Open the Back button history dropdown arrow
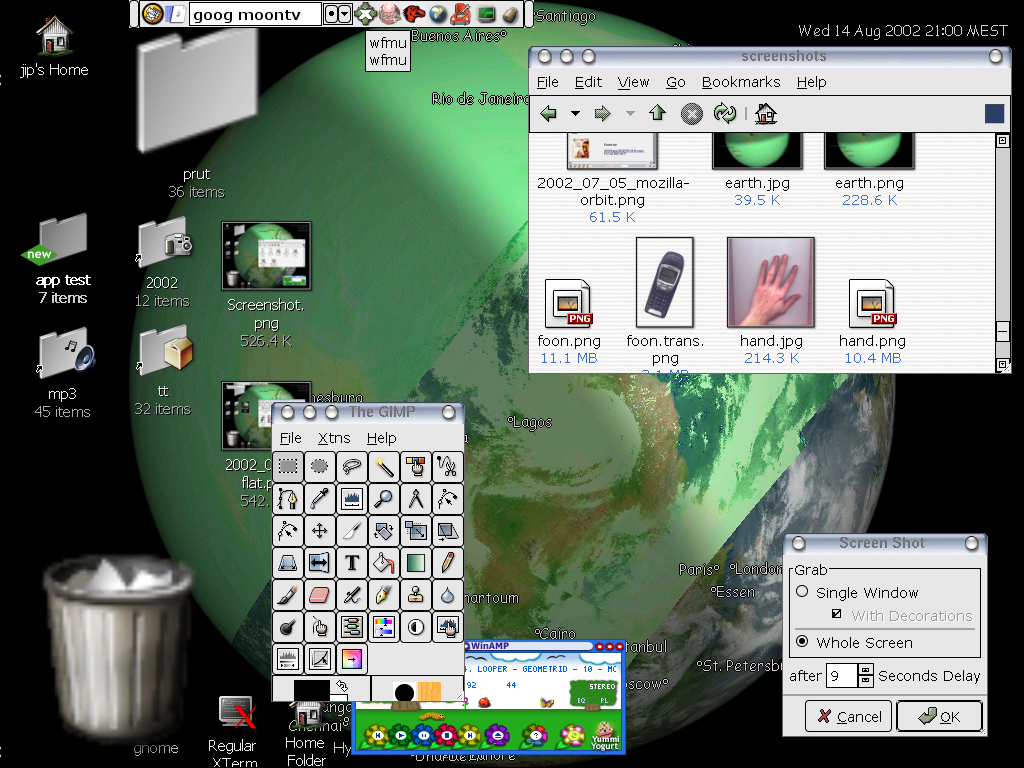 click(x=575, y=114)
